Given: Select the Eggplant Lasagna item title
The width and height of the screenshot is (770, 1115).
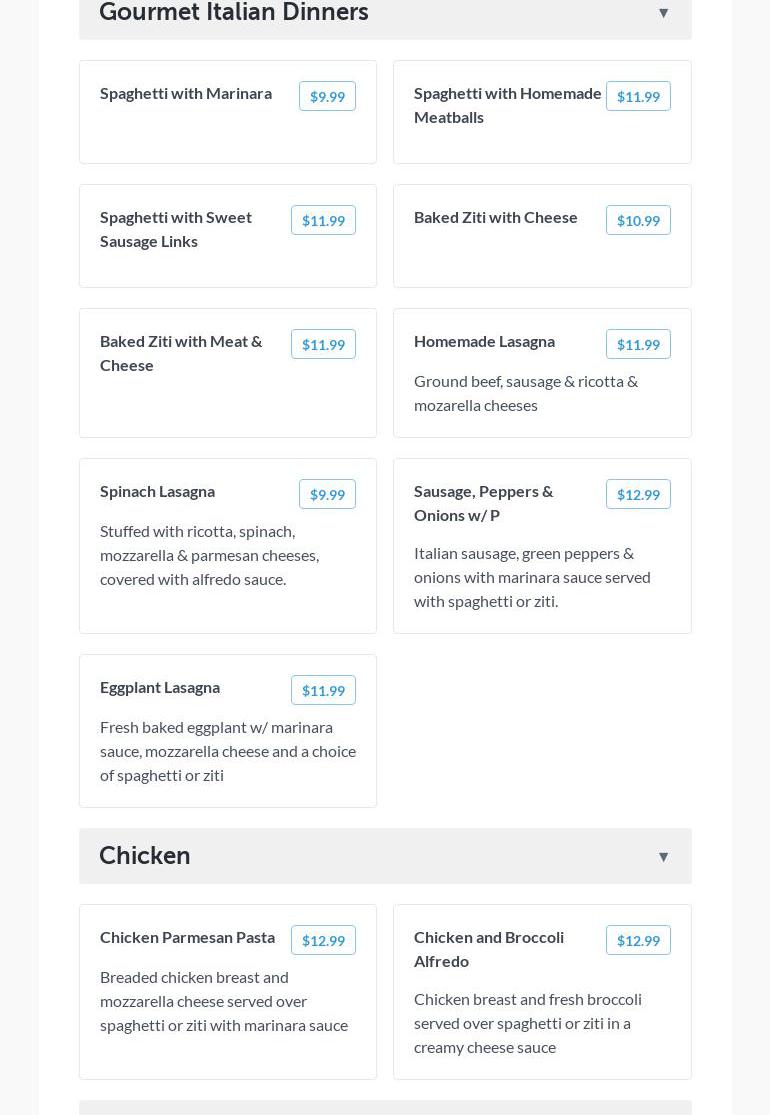Looking at the screenshot, I should point(160,687).
